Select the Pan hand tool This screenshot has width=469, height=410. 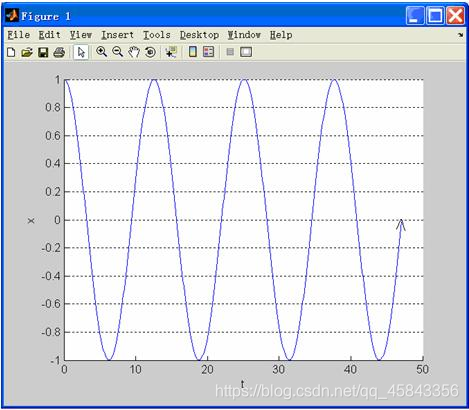coord(134,52)
